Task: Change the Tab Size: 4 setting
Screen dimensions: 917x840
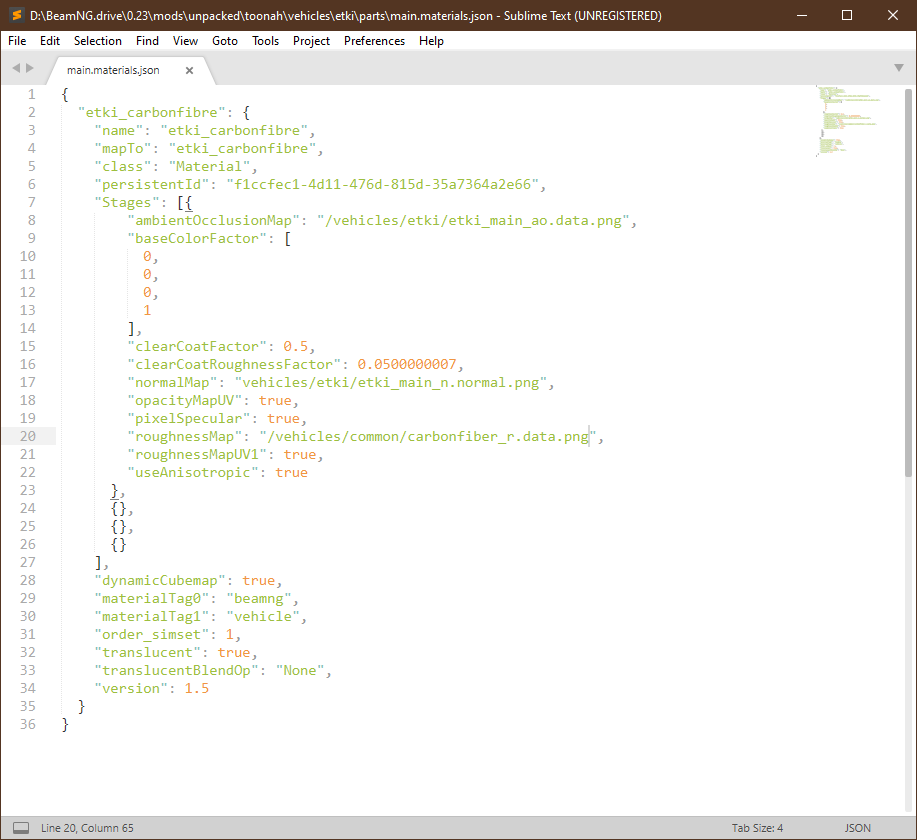Action: coord(757,828)
